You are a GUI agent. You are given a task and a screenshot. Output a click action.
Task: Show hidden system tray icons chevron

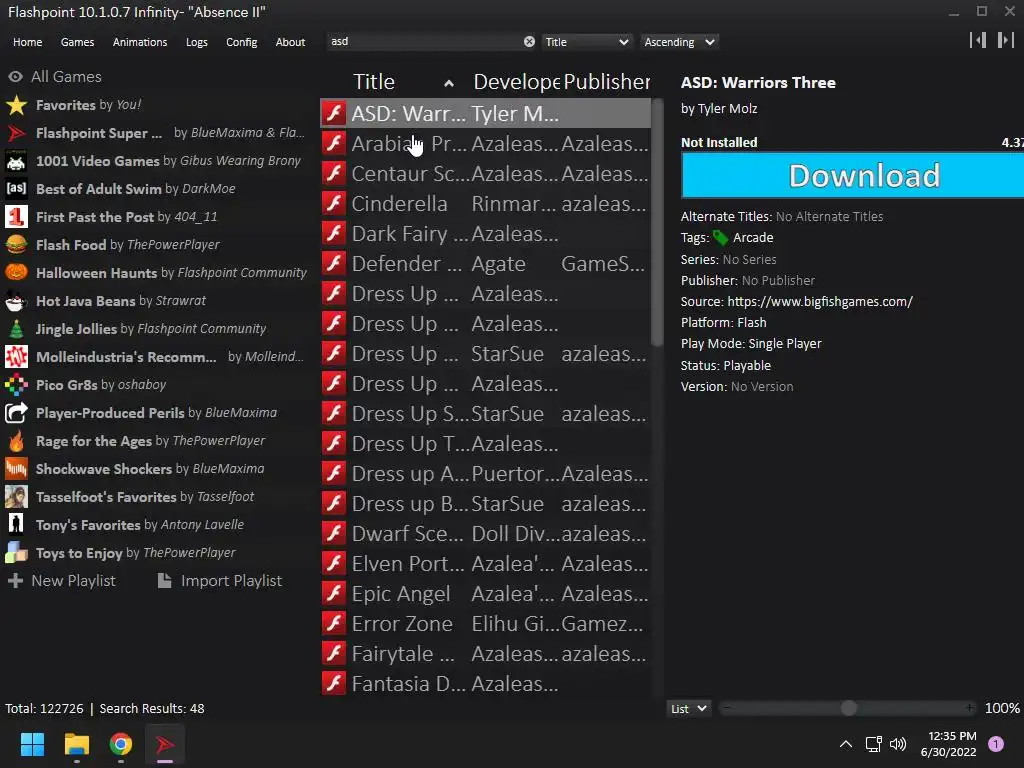pyautogui.click(x=845, y=744)
